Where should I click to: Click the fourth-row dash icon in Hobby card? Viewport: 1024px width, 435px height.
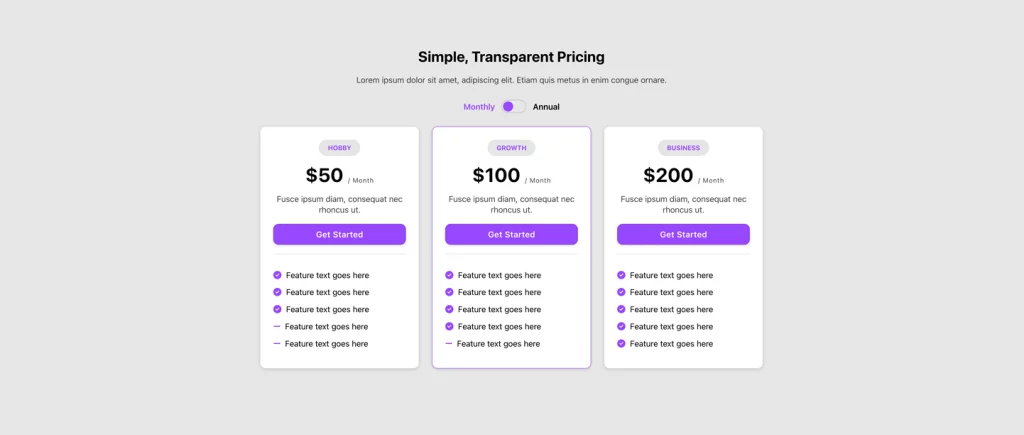[x=277, y=326]
